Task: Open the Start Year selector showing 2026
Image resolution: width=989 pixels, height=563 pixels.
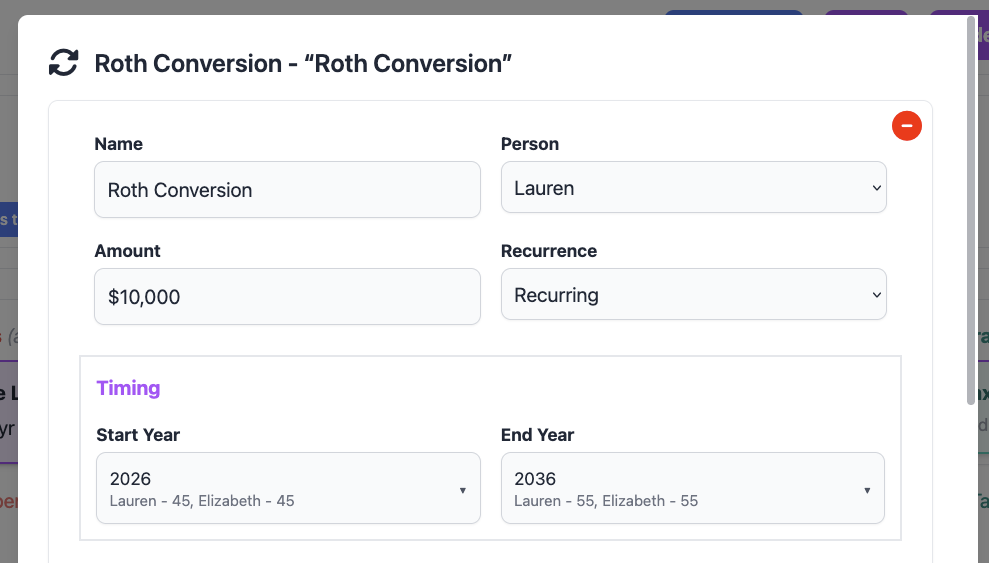Action: click(x=288, y=488)
